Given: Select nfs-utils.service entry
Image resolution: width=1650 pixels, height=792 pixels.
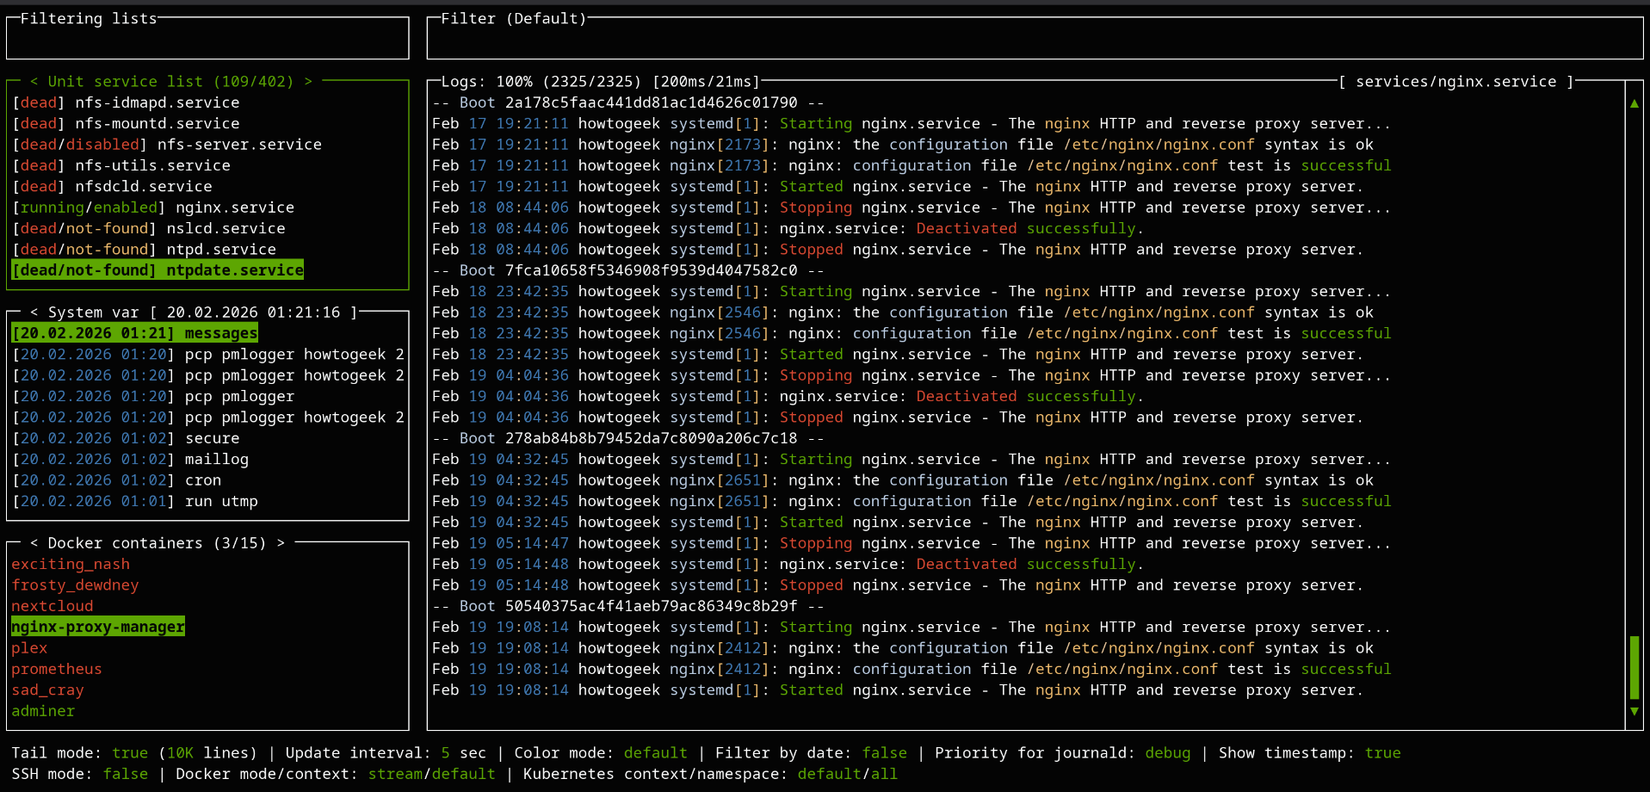Looking at the screenshot, I should click(121, 166).
